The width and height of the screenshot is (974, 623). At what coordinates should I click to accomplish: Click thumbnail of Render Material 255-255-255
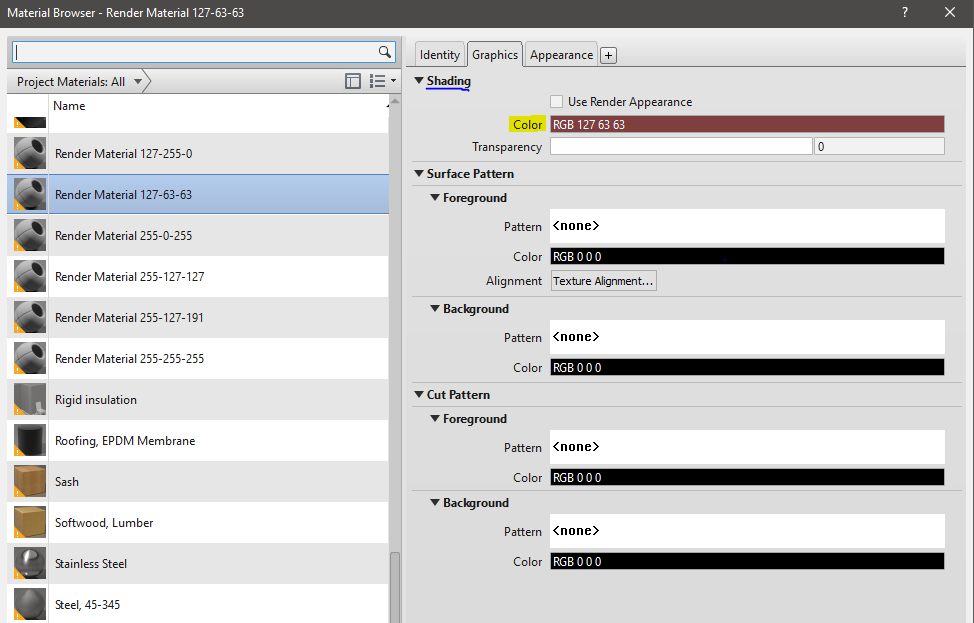point(30,358)
